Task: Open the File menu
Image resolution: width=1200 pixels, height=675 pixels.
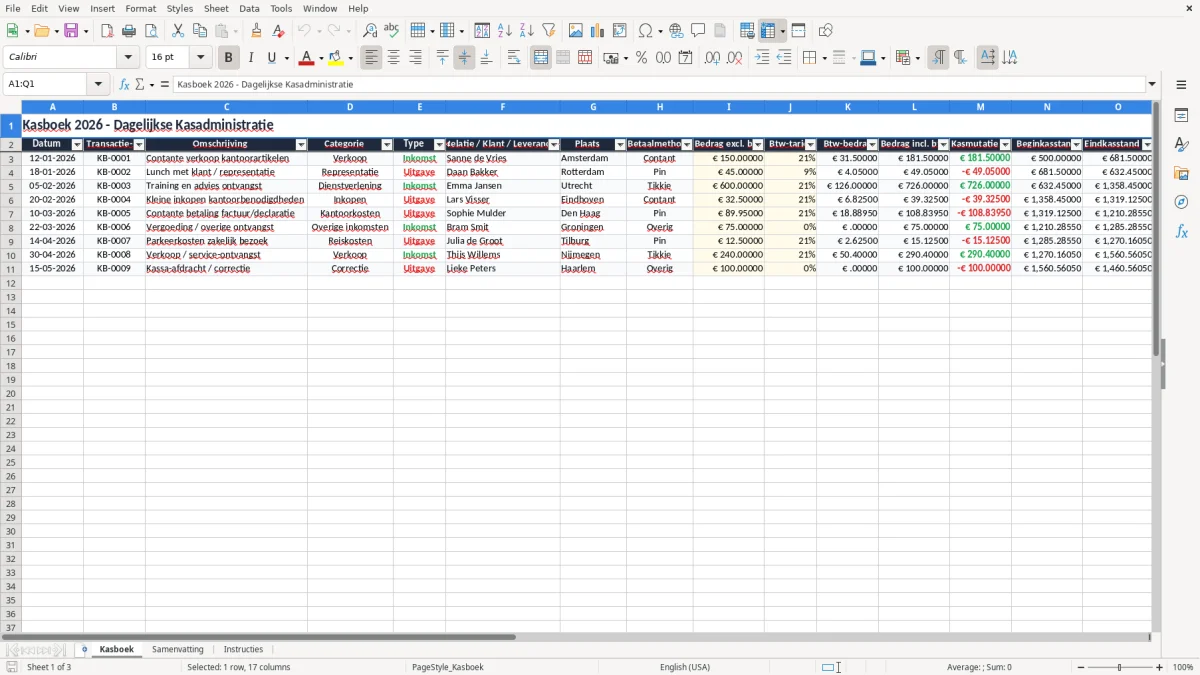Action: (x=13, y=8)
